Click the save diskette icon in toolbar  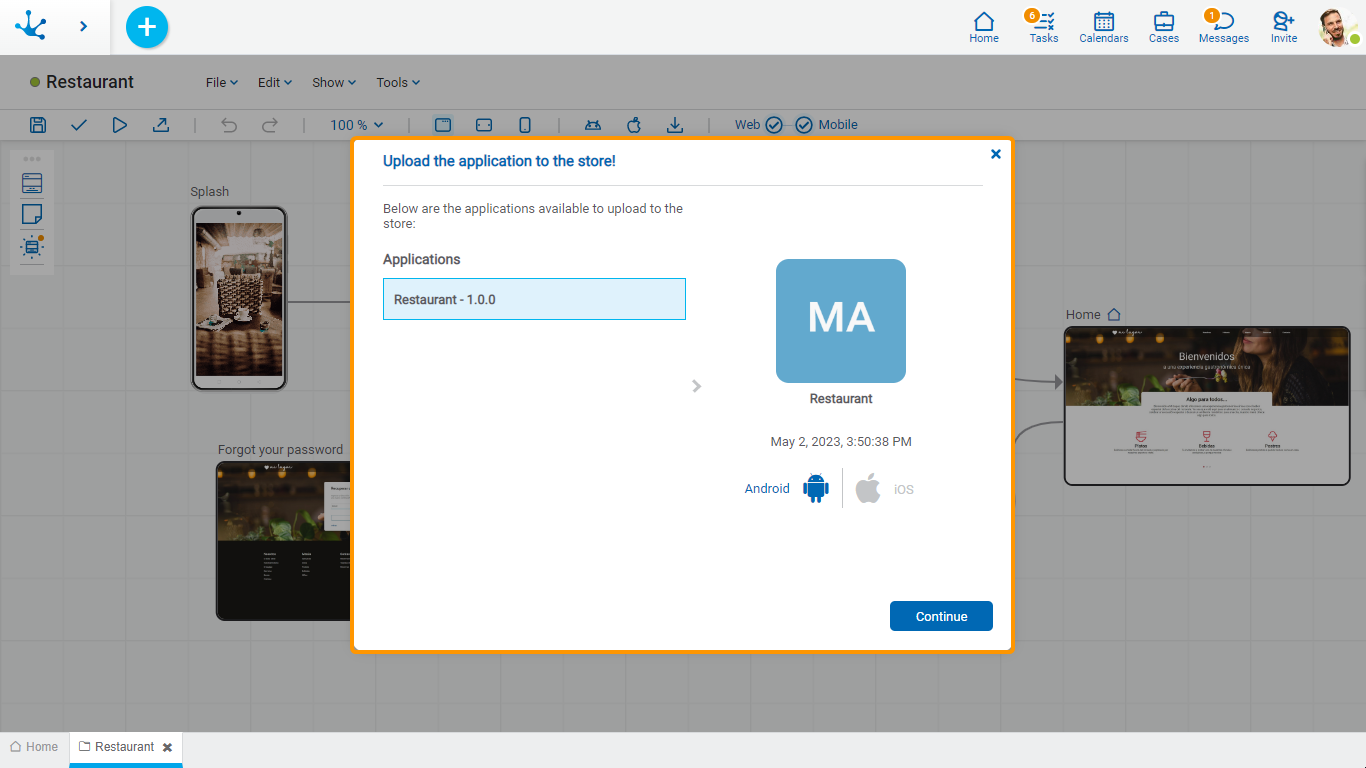[x=38, y=125]
